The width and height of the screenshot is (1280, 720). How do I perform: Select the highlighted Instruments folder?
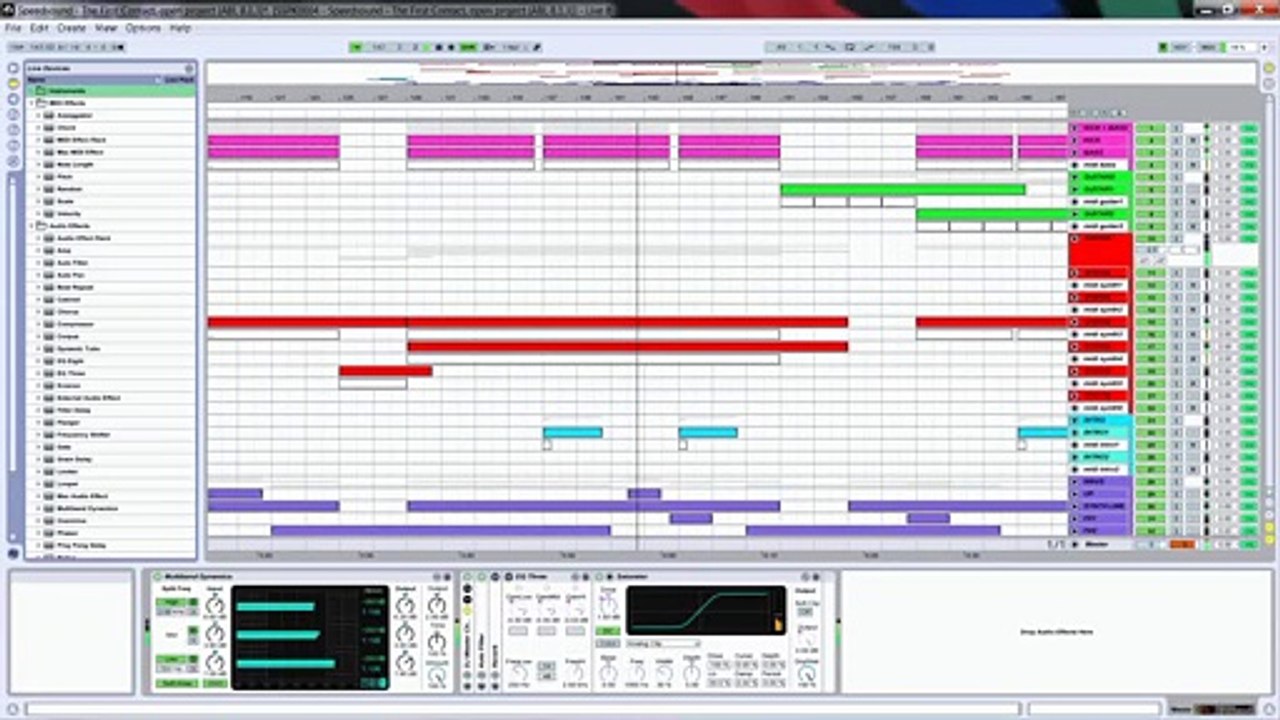[110, 91]
